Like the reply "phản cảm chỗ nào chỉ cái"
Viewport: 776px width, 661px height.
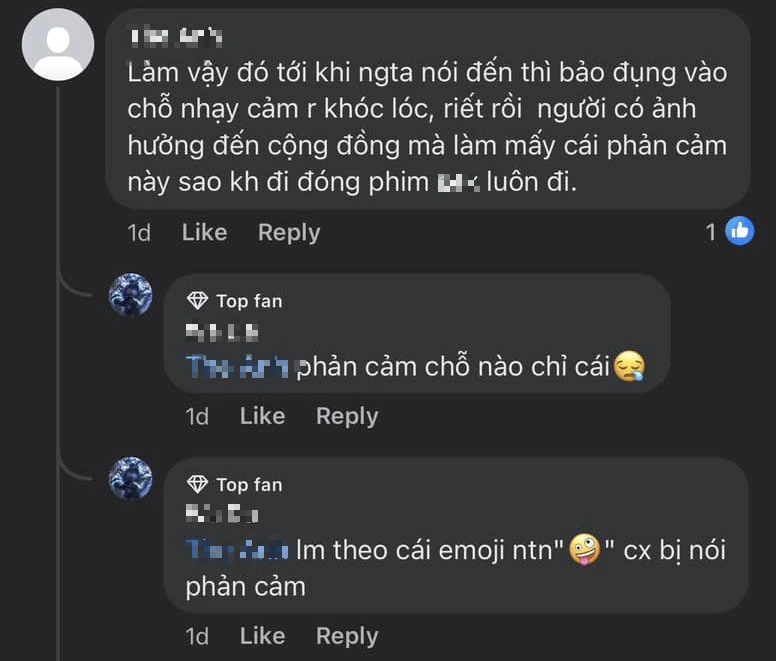(x=262, y=416)
